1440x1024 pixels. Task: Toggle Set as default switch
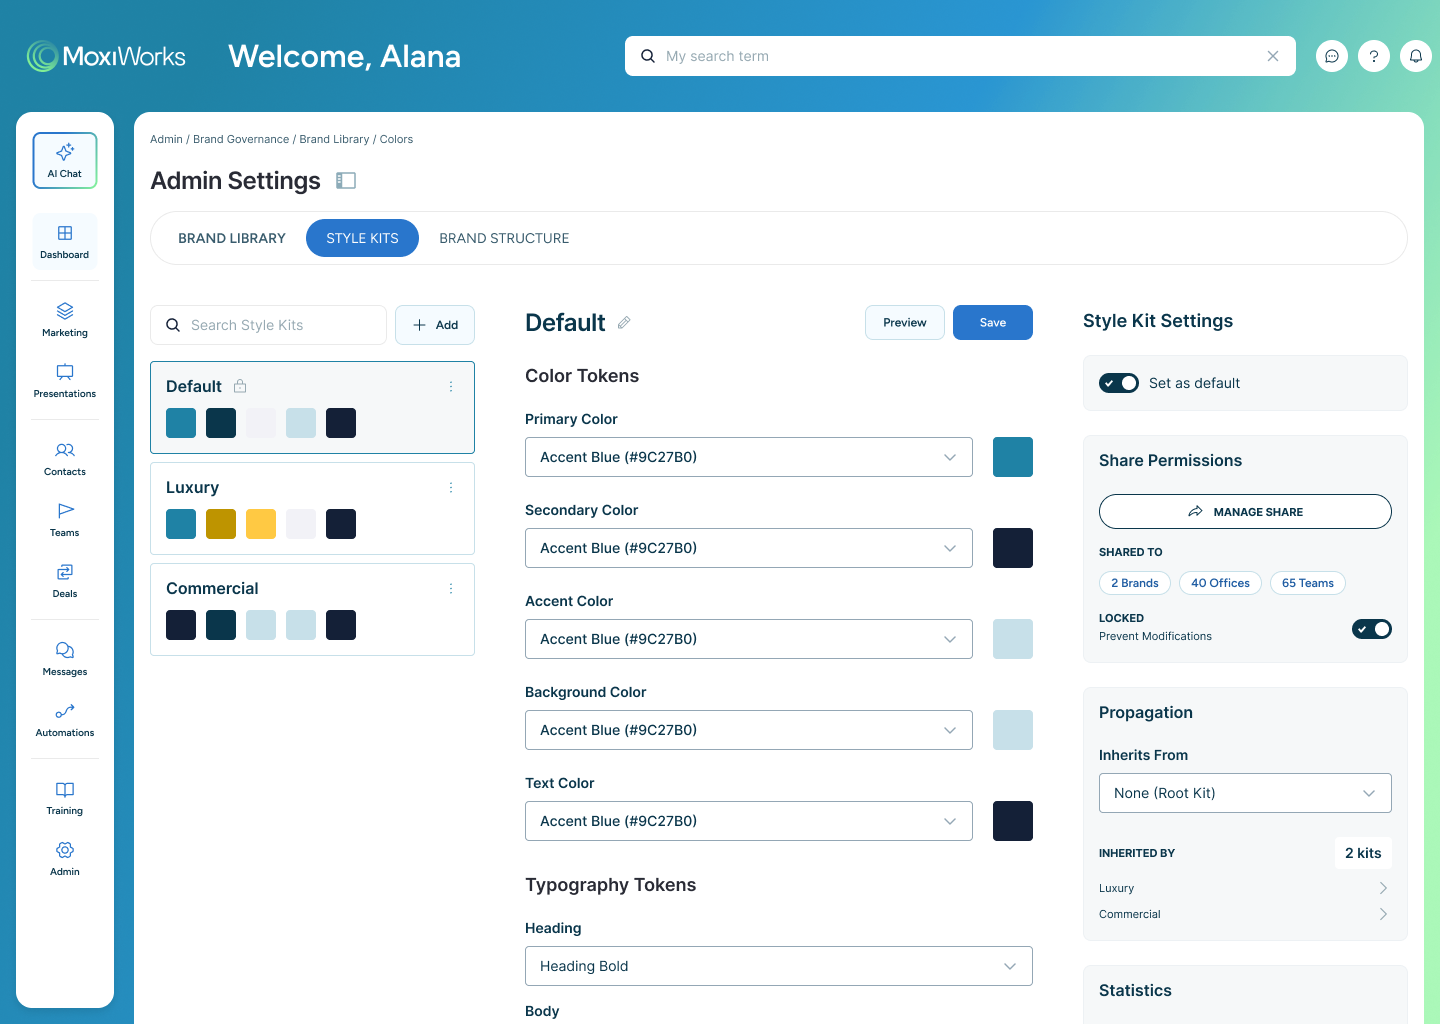(x=1119, y=383)
